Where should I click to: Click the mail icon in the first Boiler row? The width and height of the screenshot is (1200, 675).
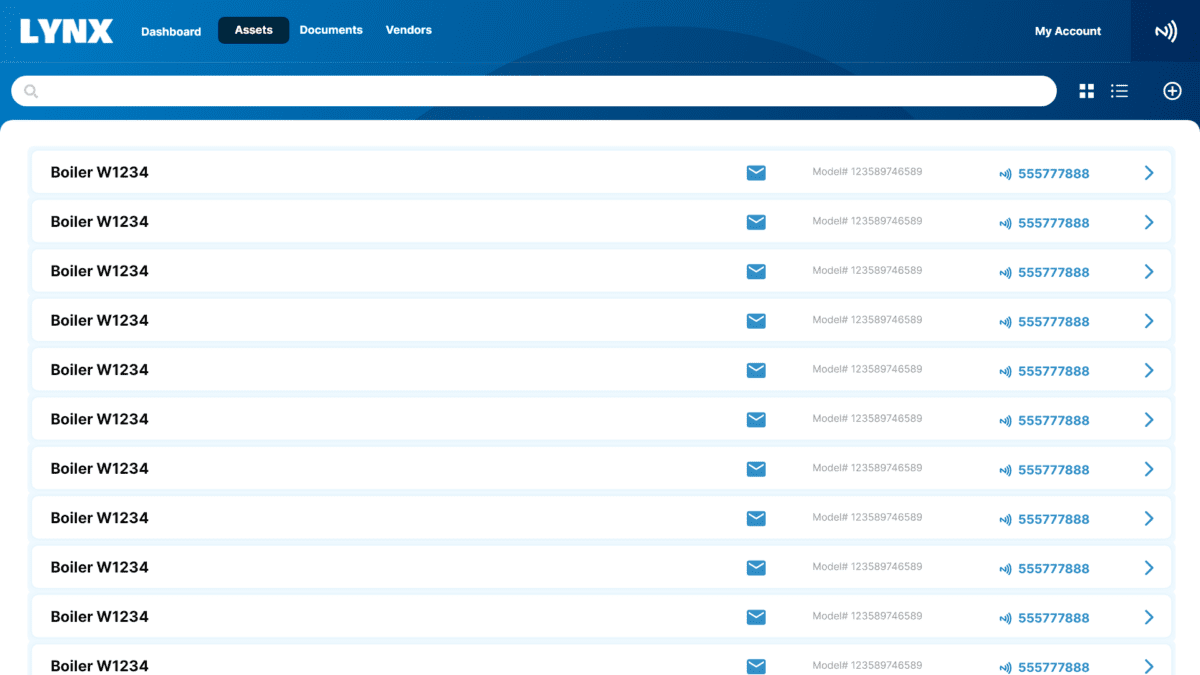(x=756, y=173)
